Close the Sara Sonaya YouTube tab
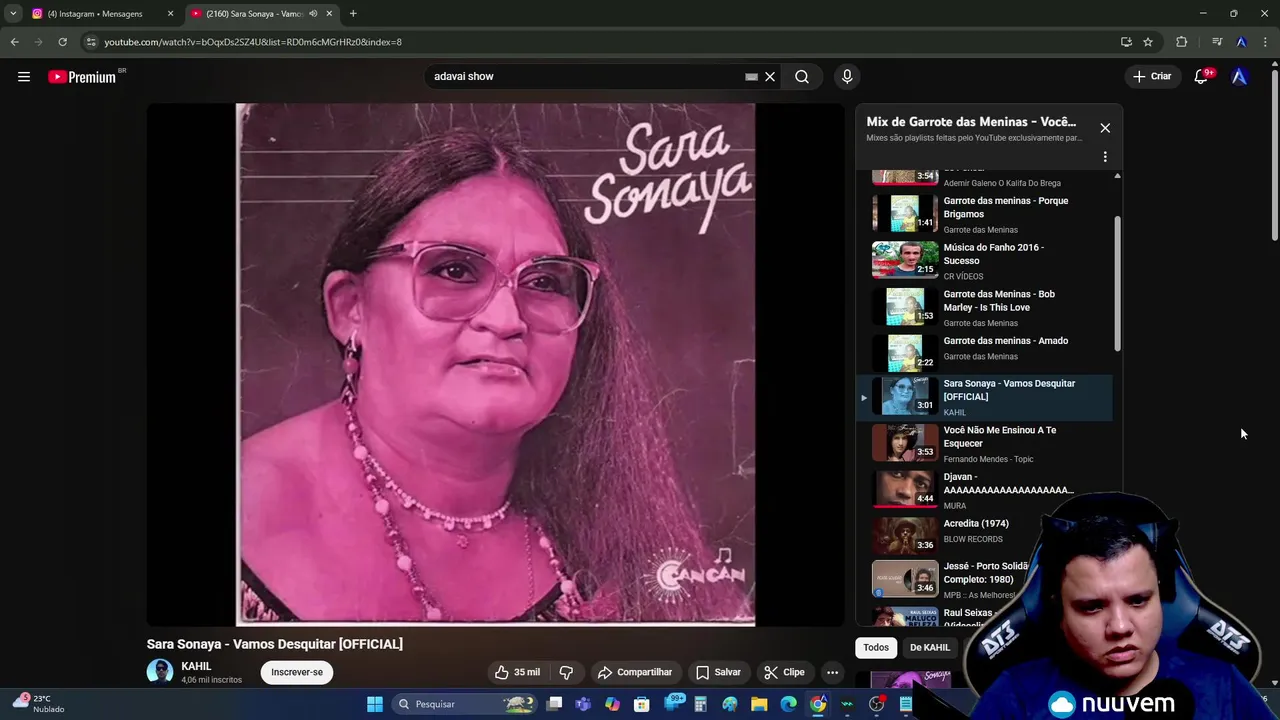1280x720 pixels. [329, 14]
